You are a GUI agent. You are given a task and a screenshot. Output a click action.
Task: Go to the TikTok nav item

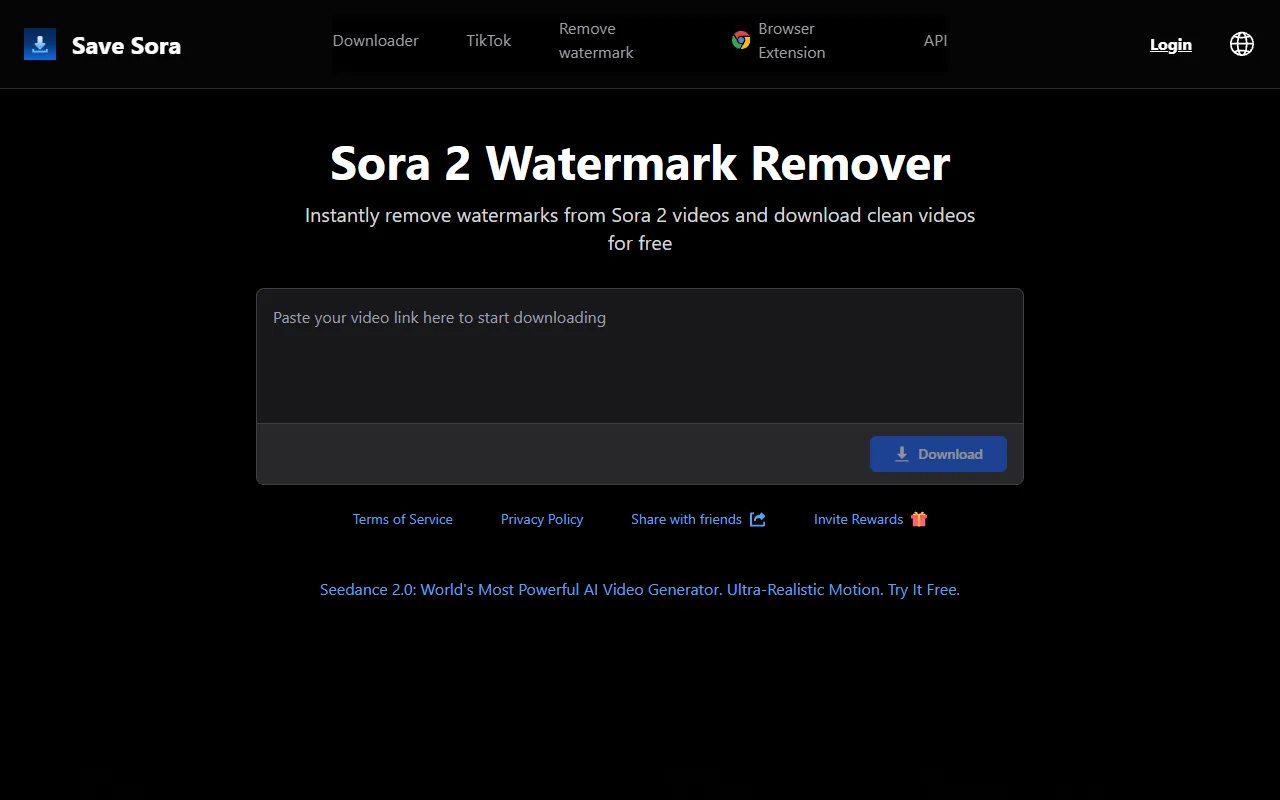click(x=488, y=41)
